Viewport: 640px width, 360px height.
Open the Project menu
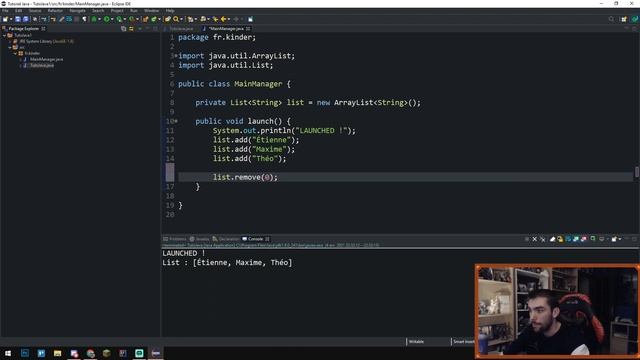click(x=117, y=11)
